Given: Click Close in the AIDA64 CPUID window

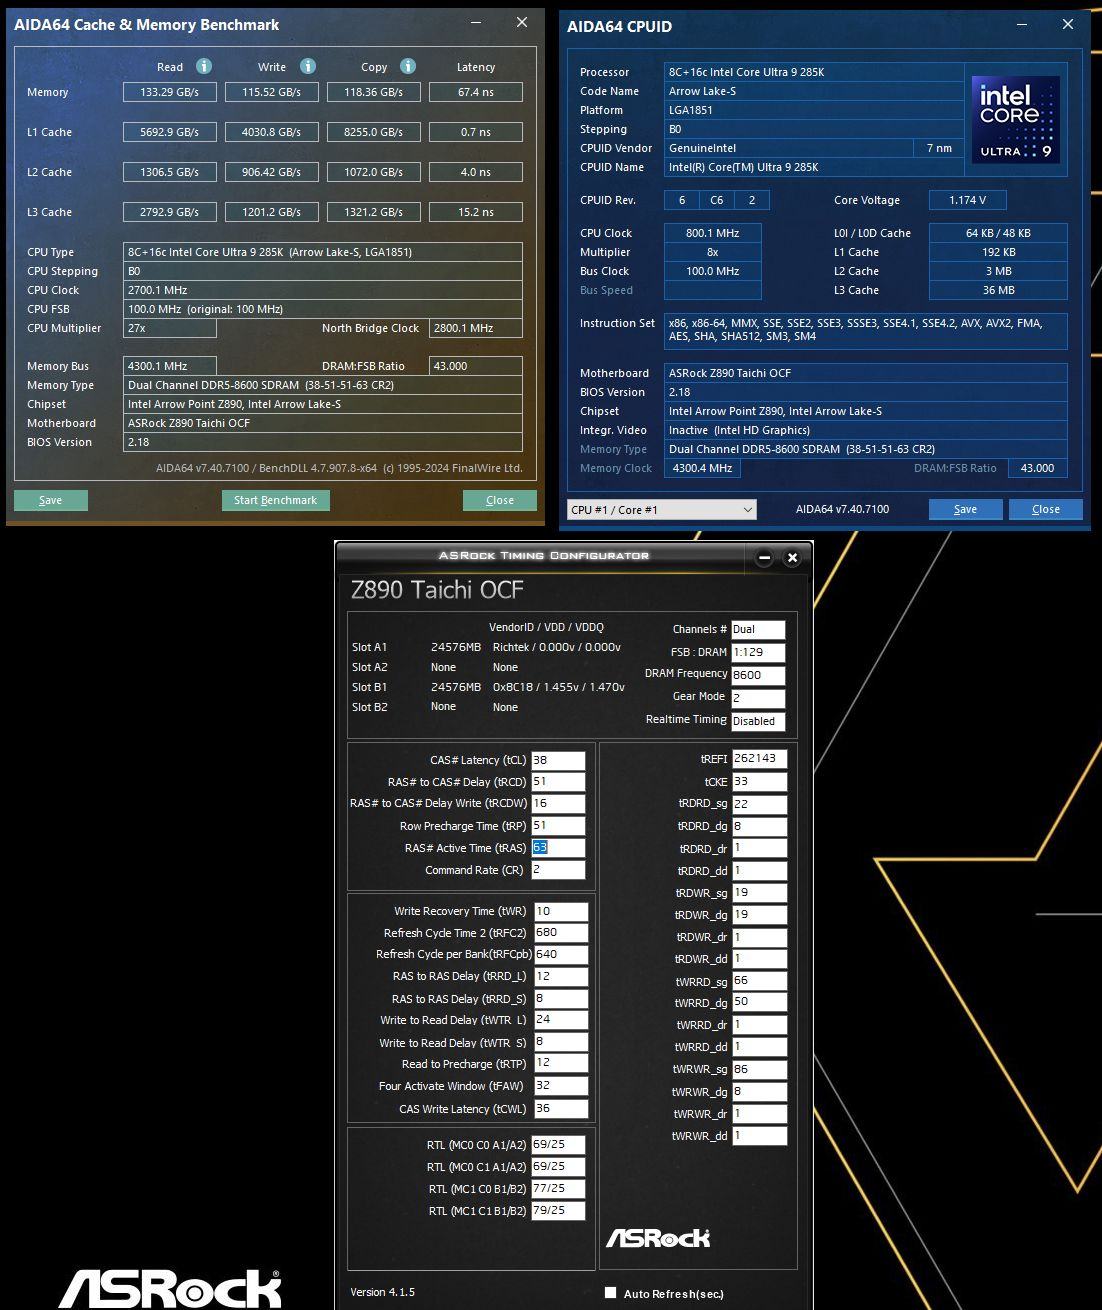Looking at the screenshot, I should coord(1046,509).
